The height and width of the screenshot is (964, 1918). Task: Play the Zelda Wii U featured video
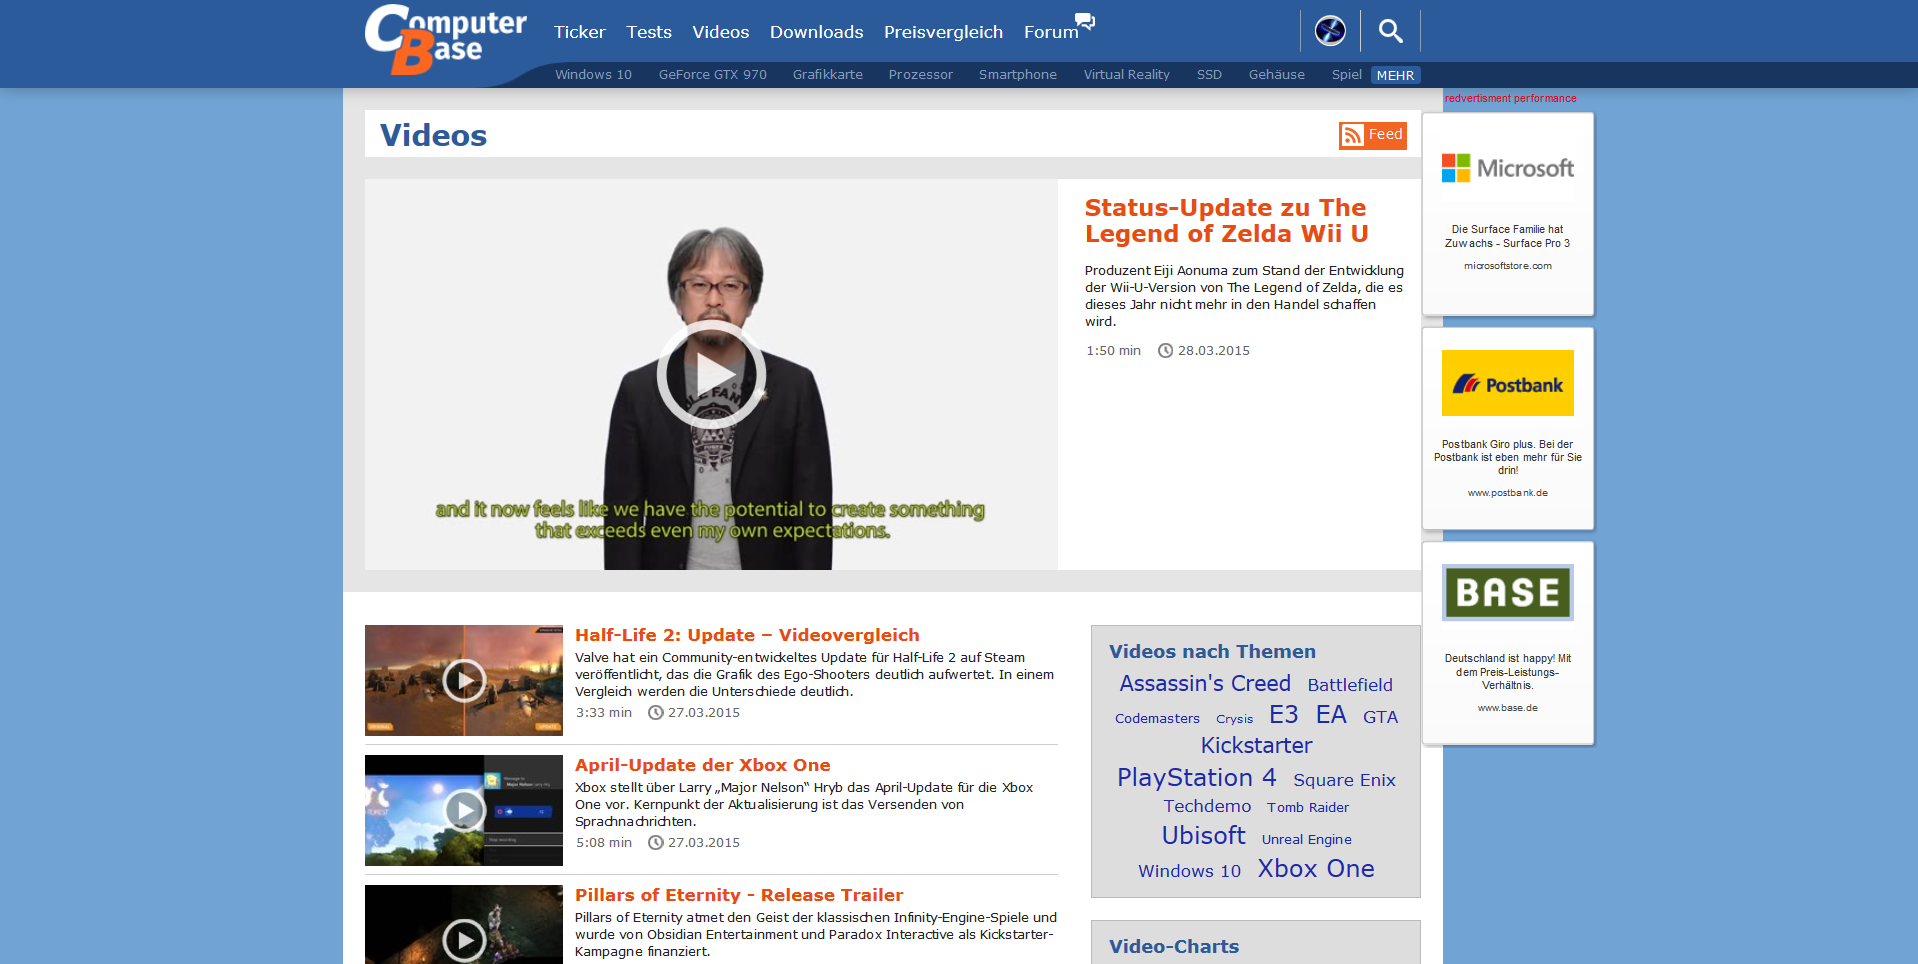(x=711, y=374)
